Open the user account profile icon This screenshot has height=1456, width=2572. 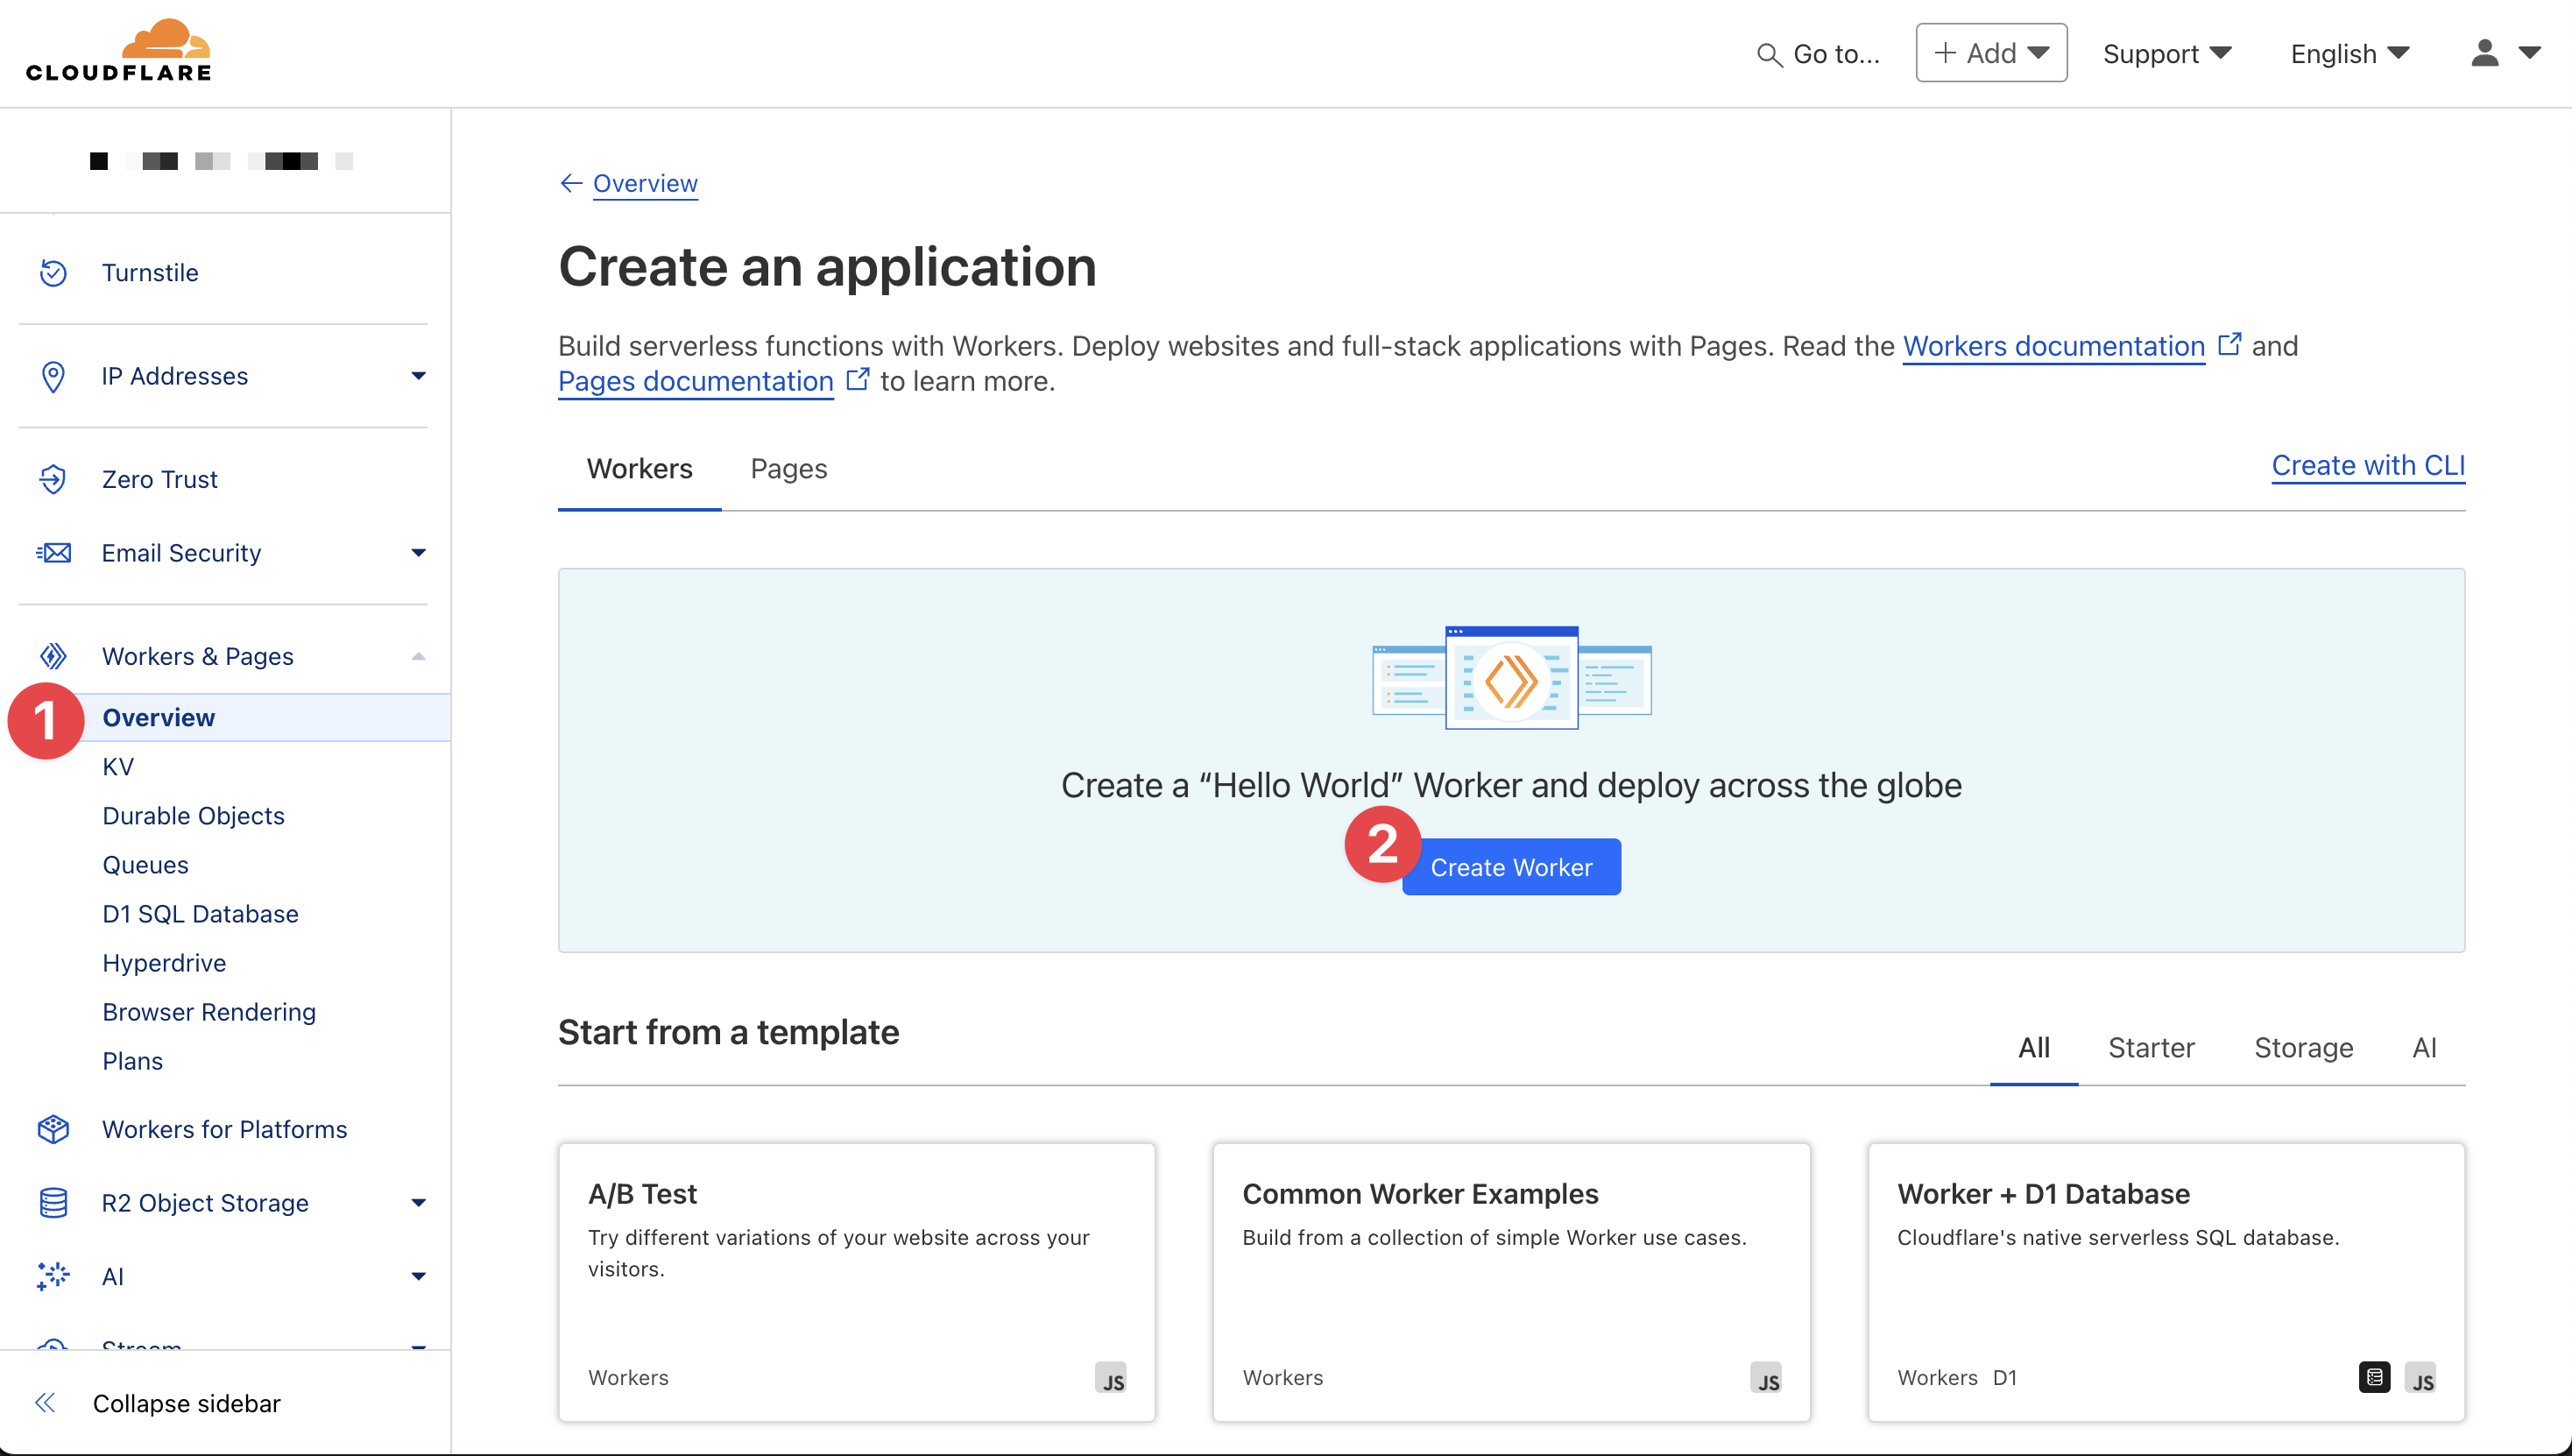pyautogui.click(x=2485, y=53)
